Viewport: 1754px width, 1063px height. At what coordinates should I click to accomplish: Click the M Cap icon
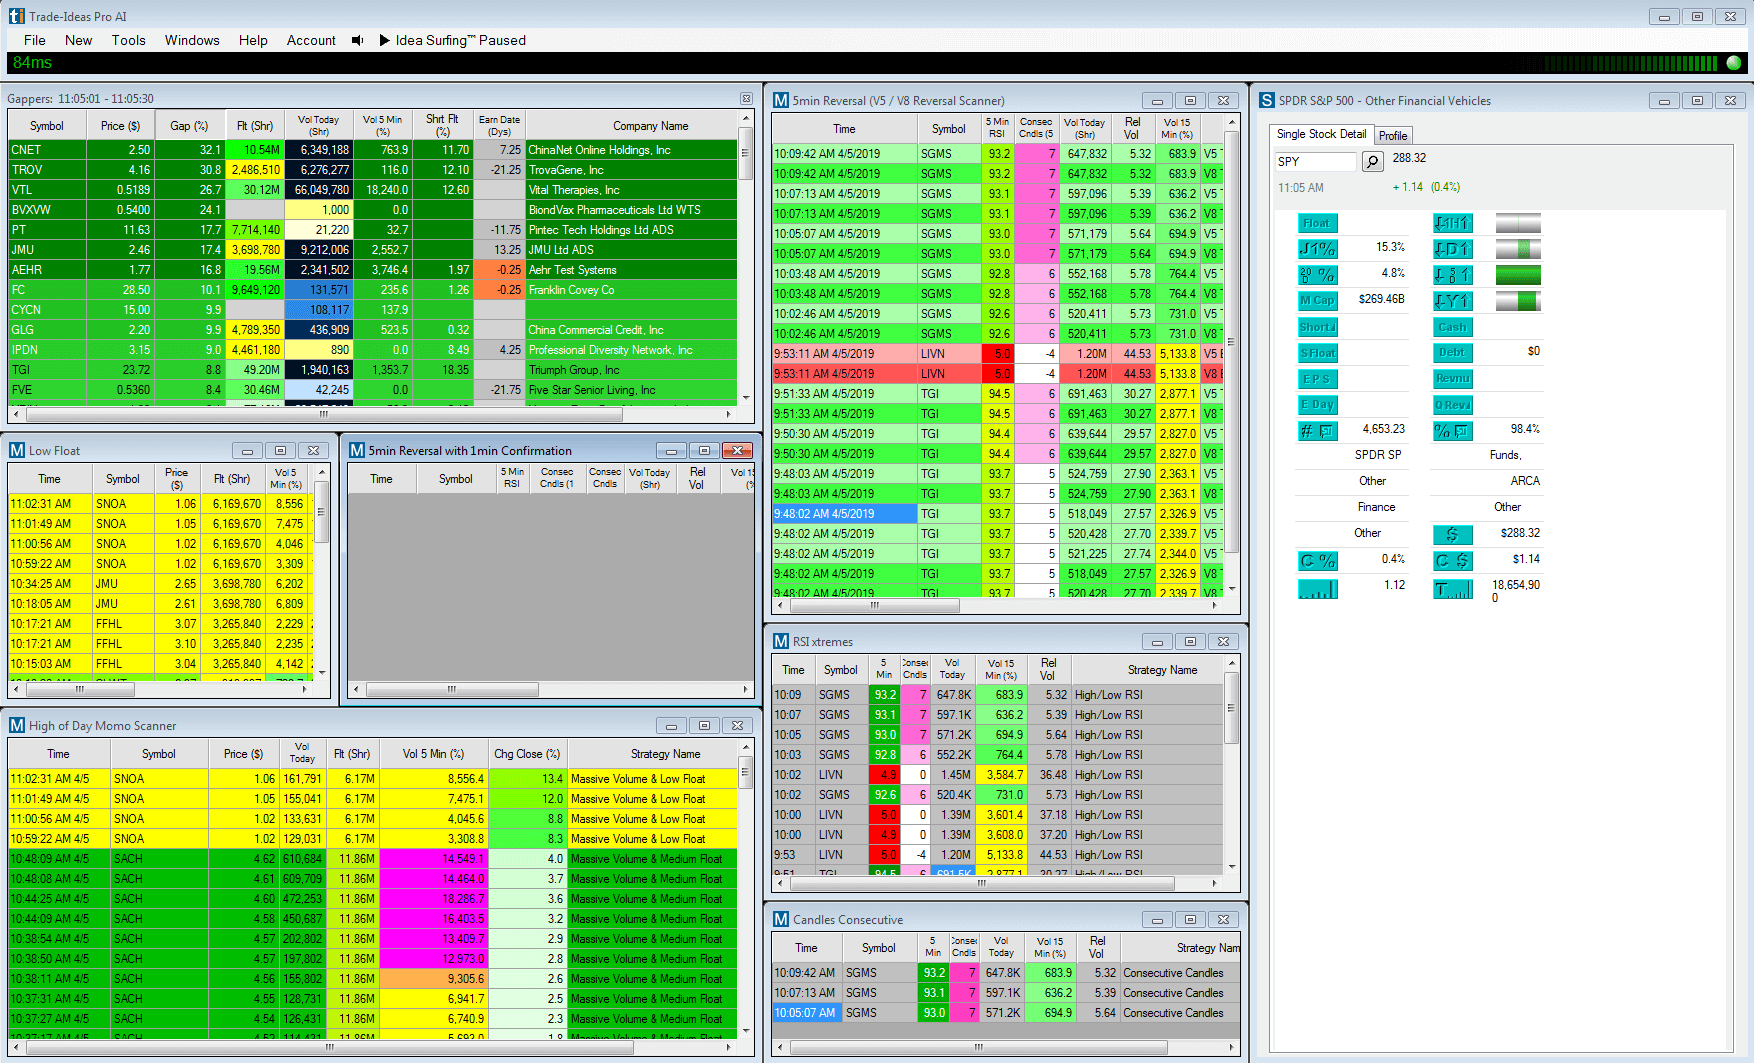(1317, 300)
